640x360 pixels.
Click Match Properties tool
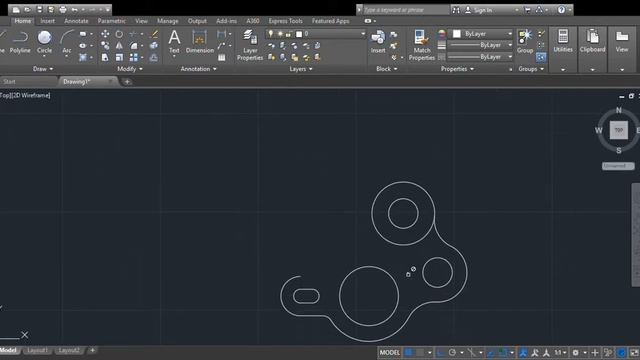click(422, 45)
